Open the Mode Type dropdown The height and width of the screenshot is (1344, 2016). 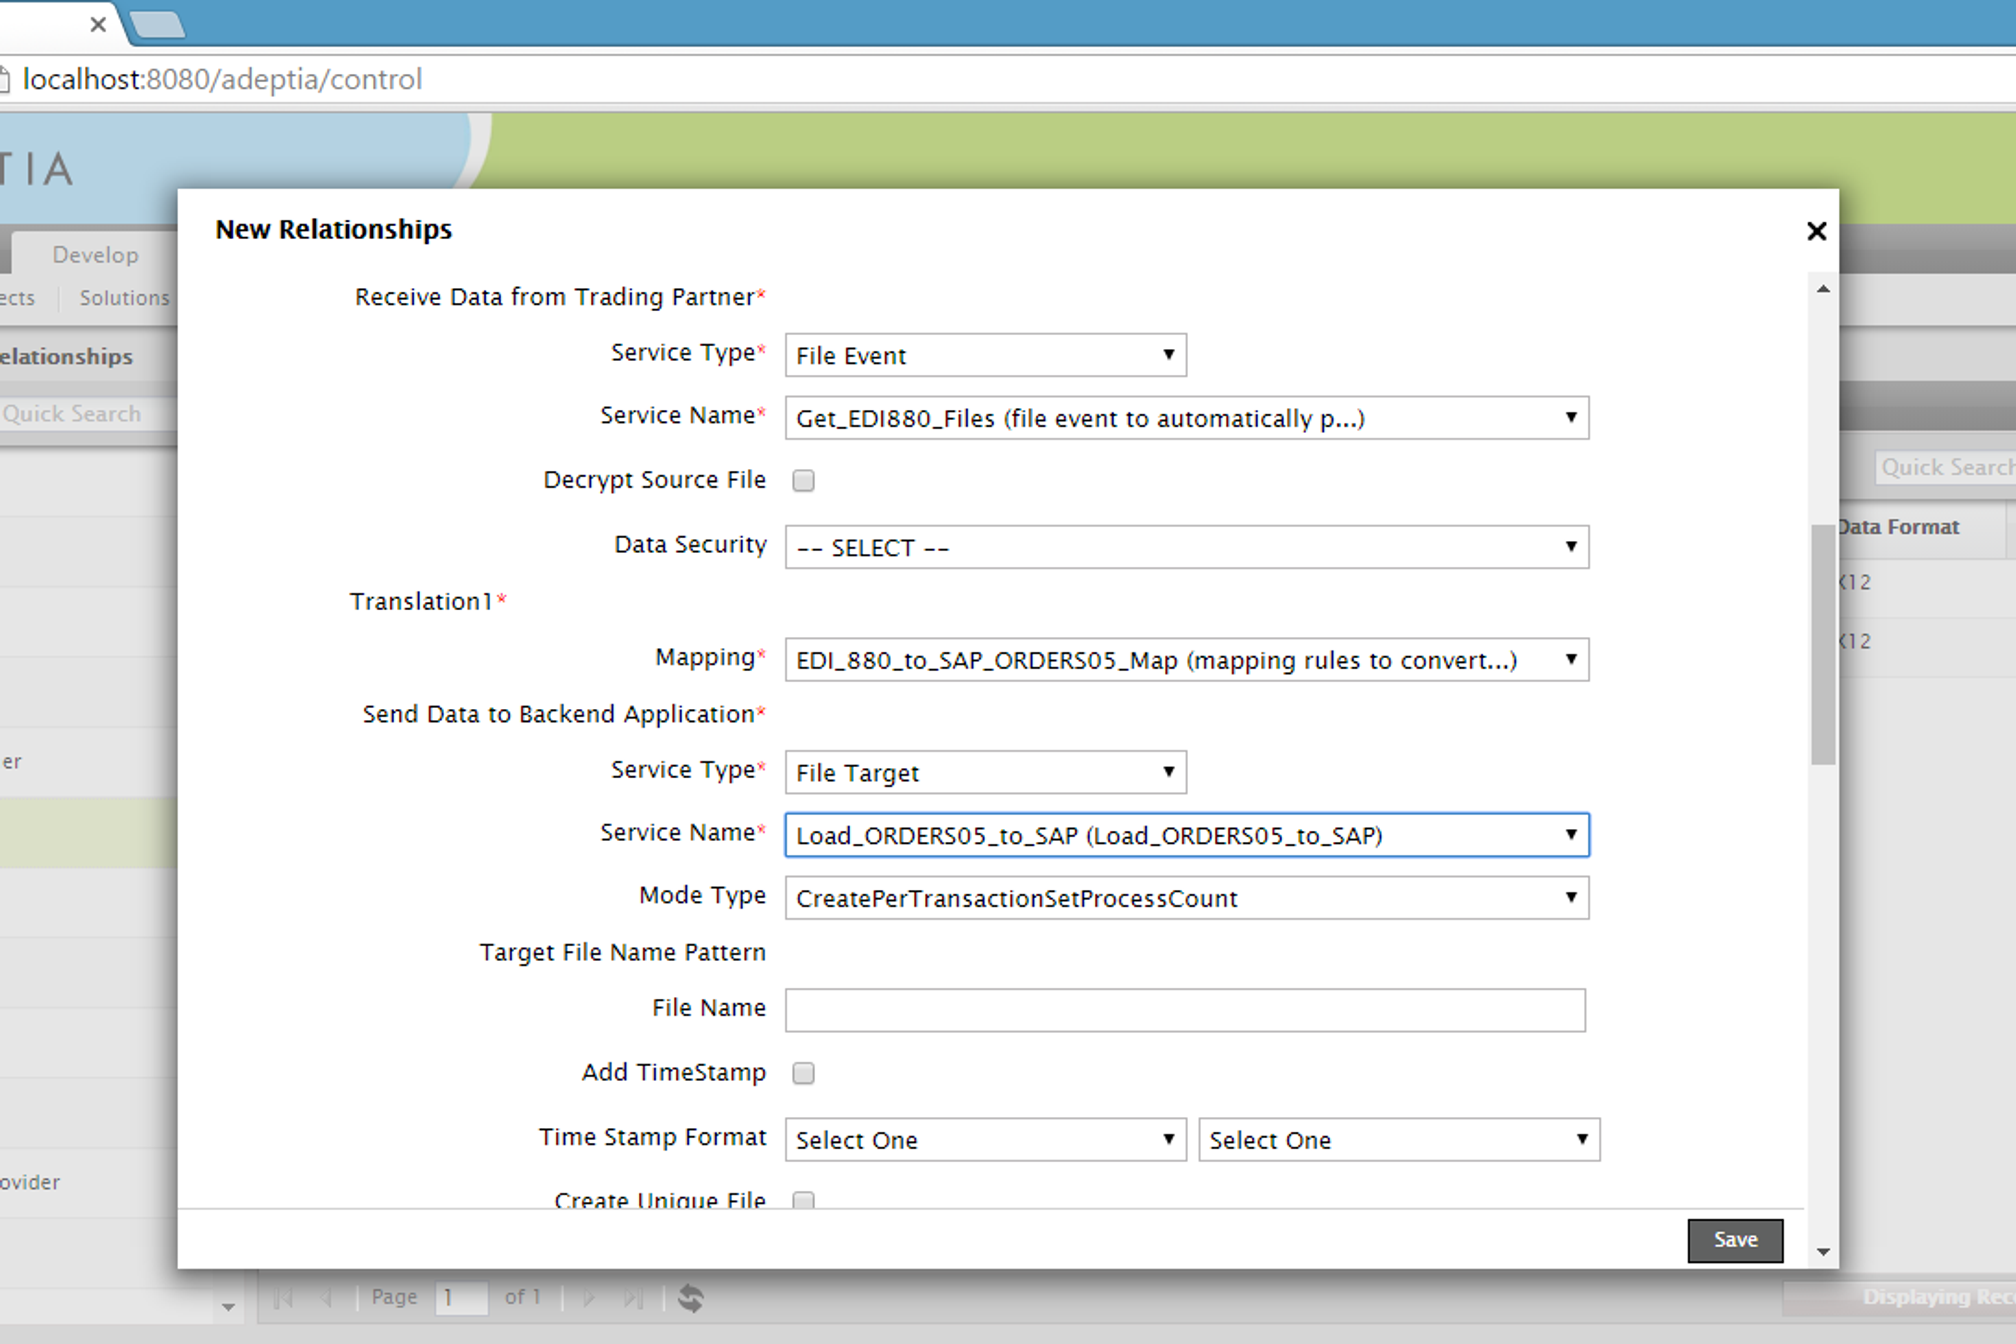tap(1186, 898)
